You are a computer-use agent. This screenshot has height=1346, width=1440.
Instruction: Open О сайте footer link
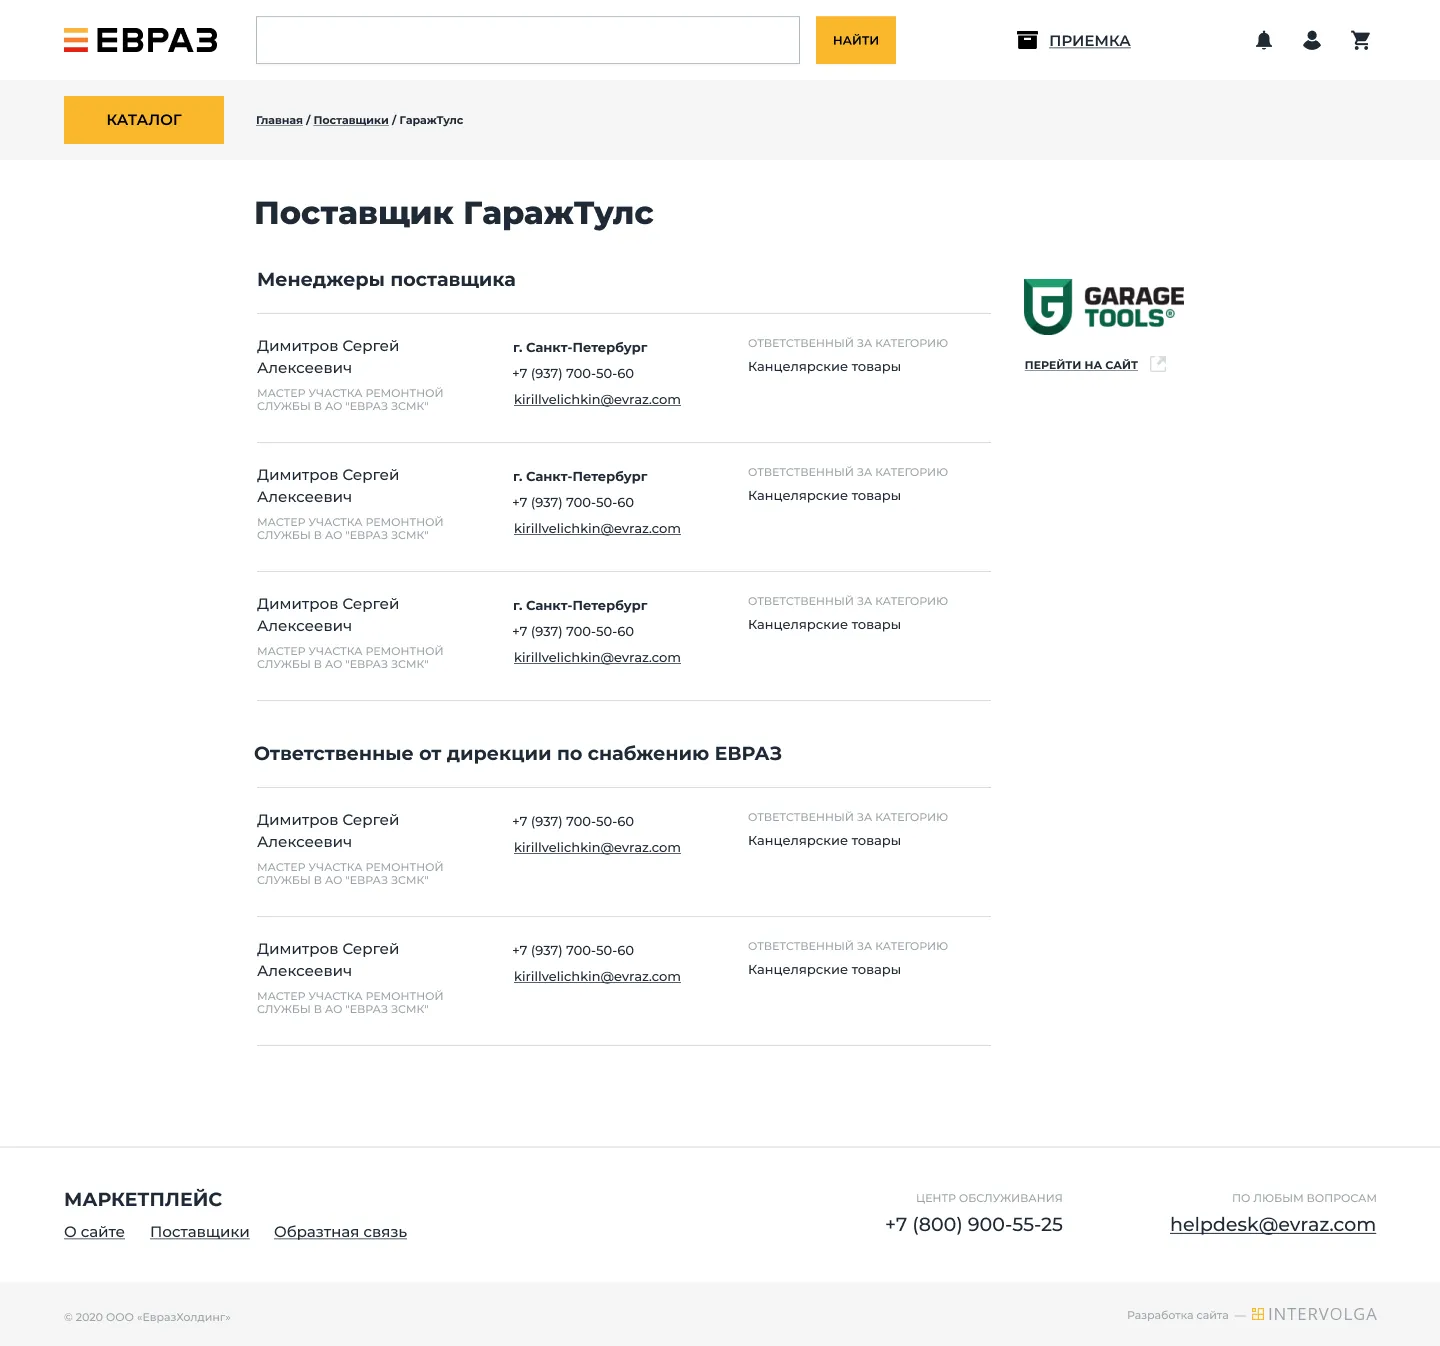pos(94,1232)
